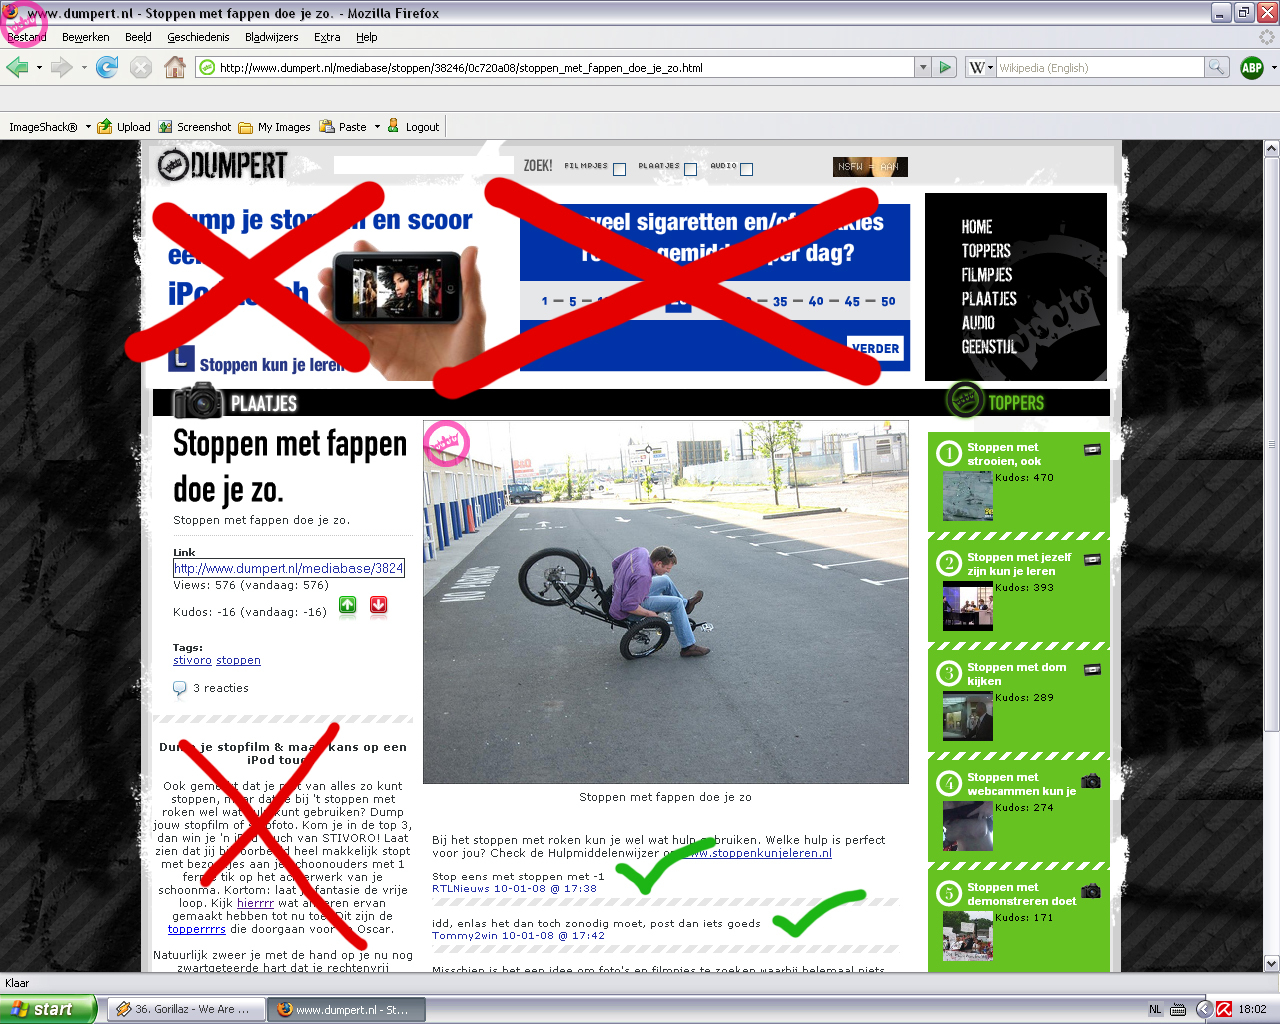Open the Help menu
The width and height of the screenshot is (1280, 1024).
[x=367, y=37]
